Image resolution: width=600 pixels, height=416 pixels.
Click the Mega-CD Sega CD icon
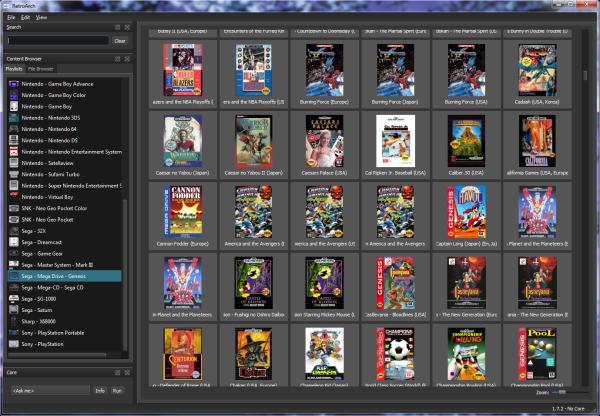[14, 287]
